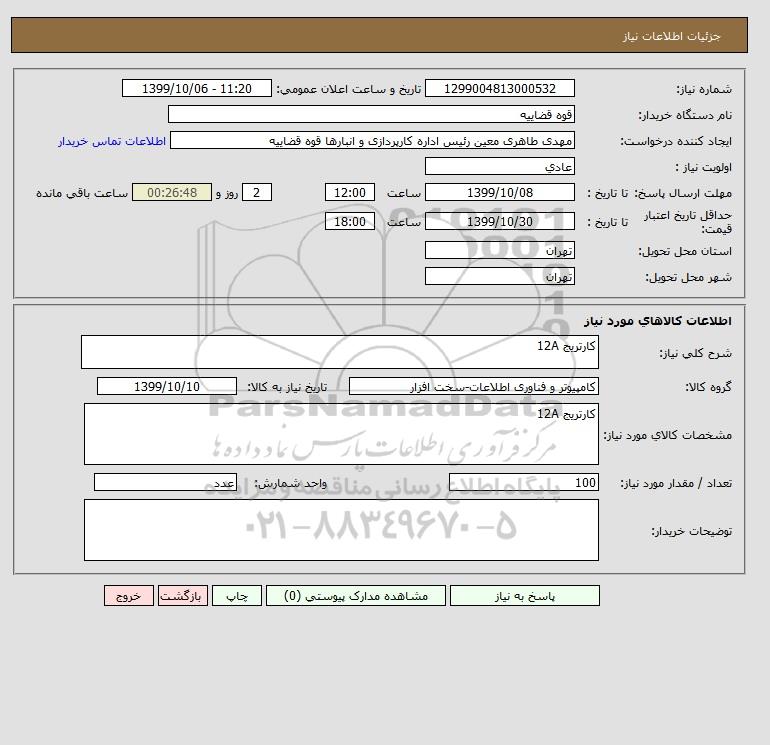
Task: Open مشاهده مدارک پیوستی (0) button
Action: click(x=356, y=595)
